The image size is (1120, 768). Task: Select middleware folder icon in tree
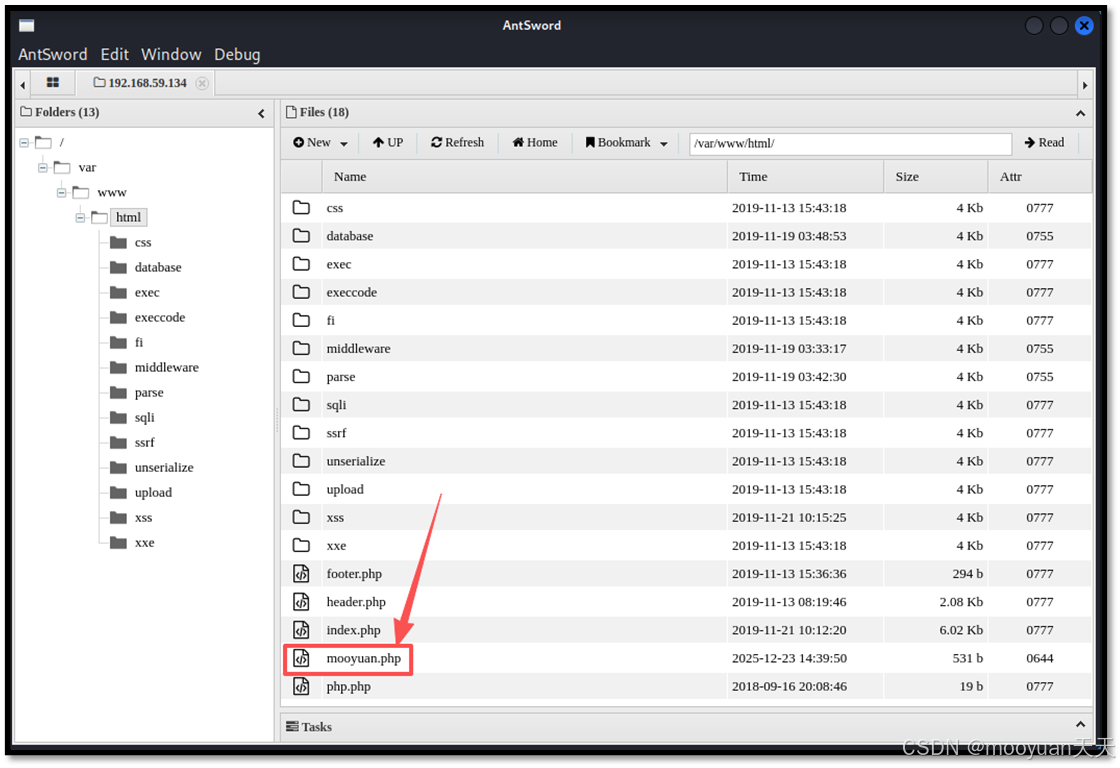[119, 368]
